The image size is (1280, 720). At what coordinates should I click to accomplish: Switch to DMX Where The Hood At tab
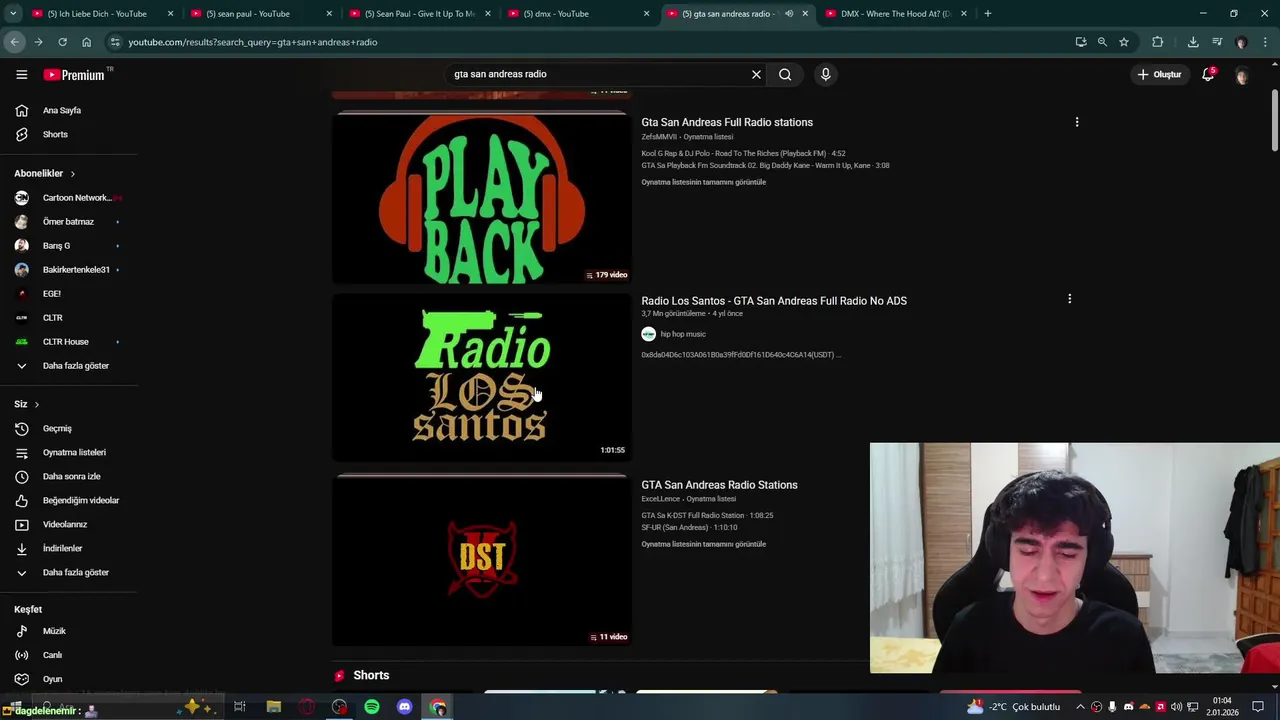pos(895,14)
